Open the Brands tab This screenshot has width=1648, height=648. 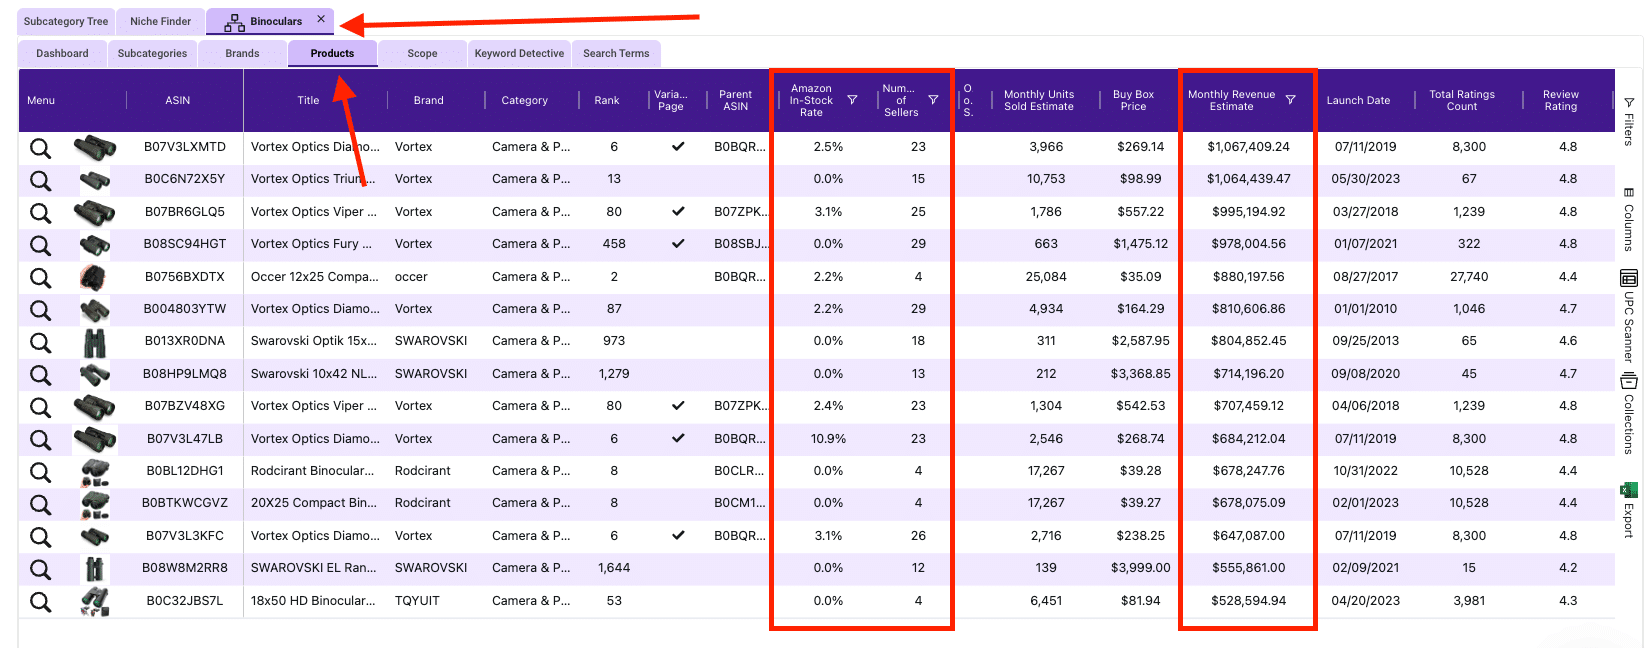point(242,54)
